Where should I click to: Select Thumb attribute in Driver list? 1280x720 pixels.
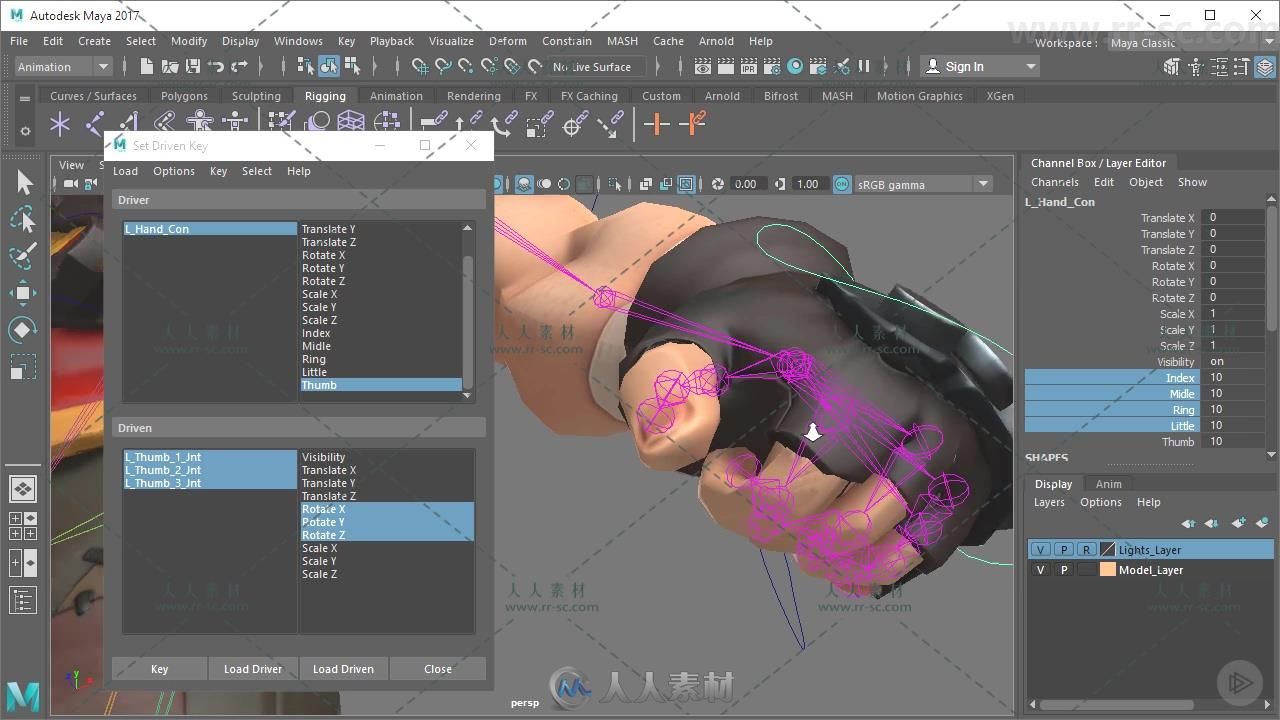(381, 385)
